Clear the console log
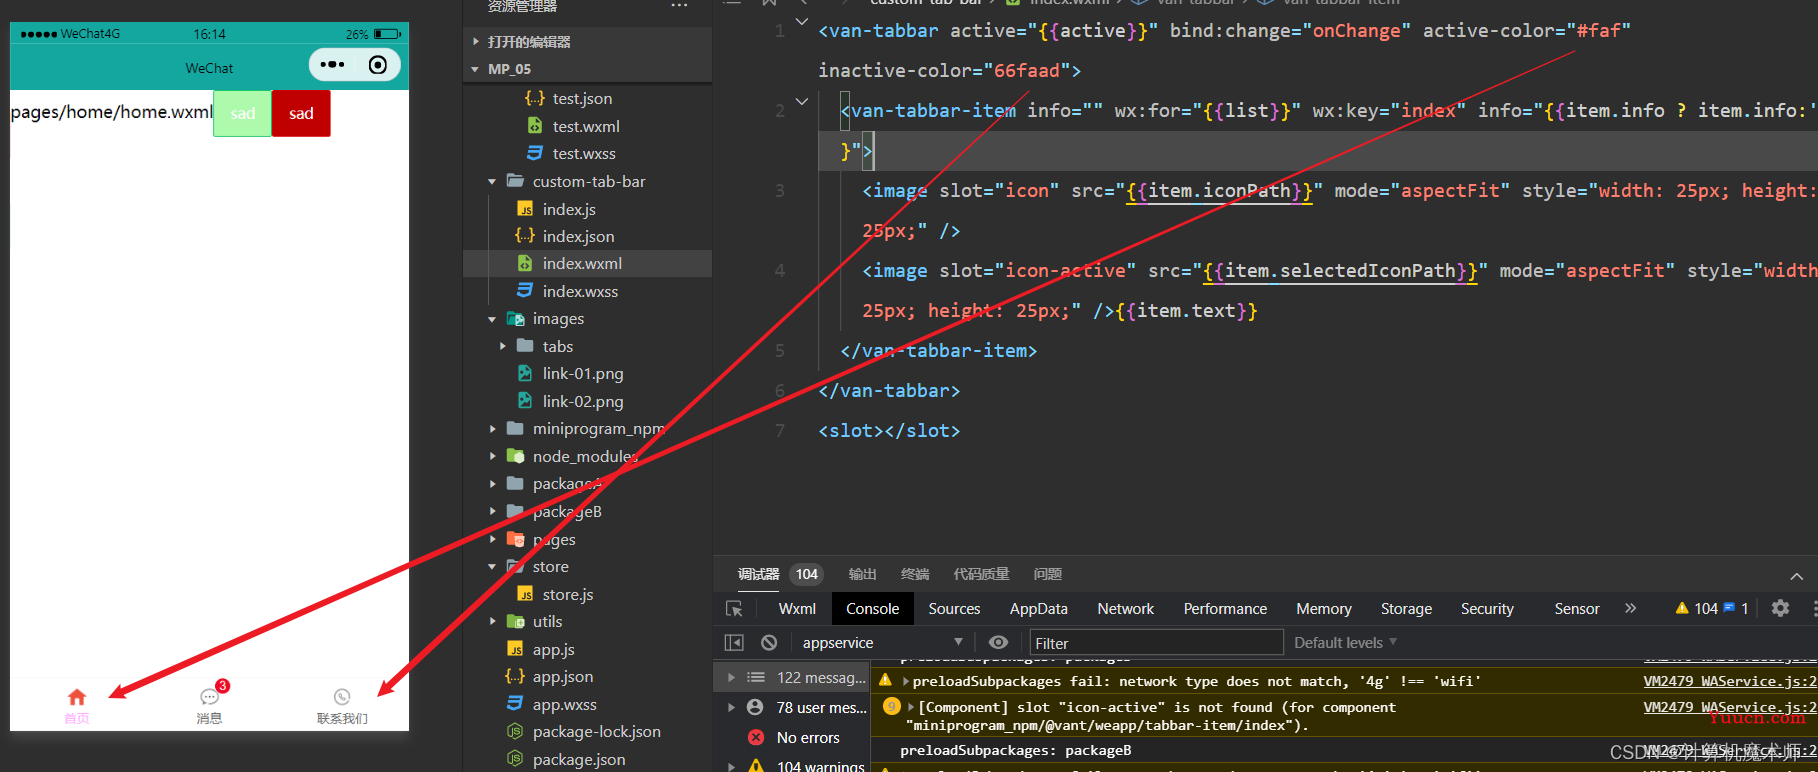The width and height of the screenshot is (1818, 772). pos(769,642)
